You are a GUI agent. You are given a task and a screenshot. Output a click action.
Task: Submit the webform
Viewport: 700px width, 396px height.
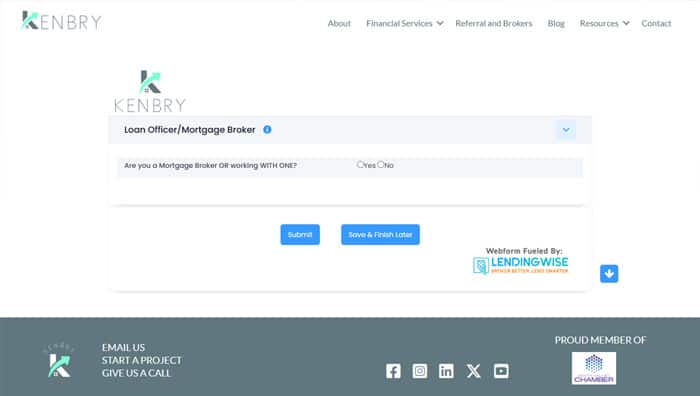click(300, 234)
